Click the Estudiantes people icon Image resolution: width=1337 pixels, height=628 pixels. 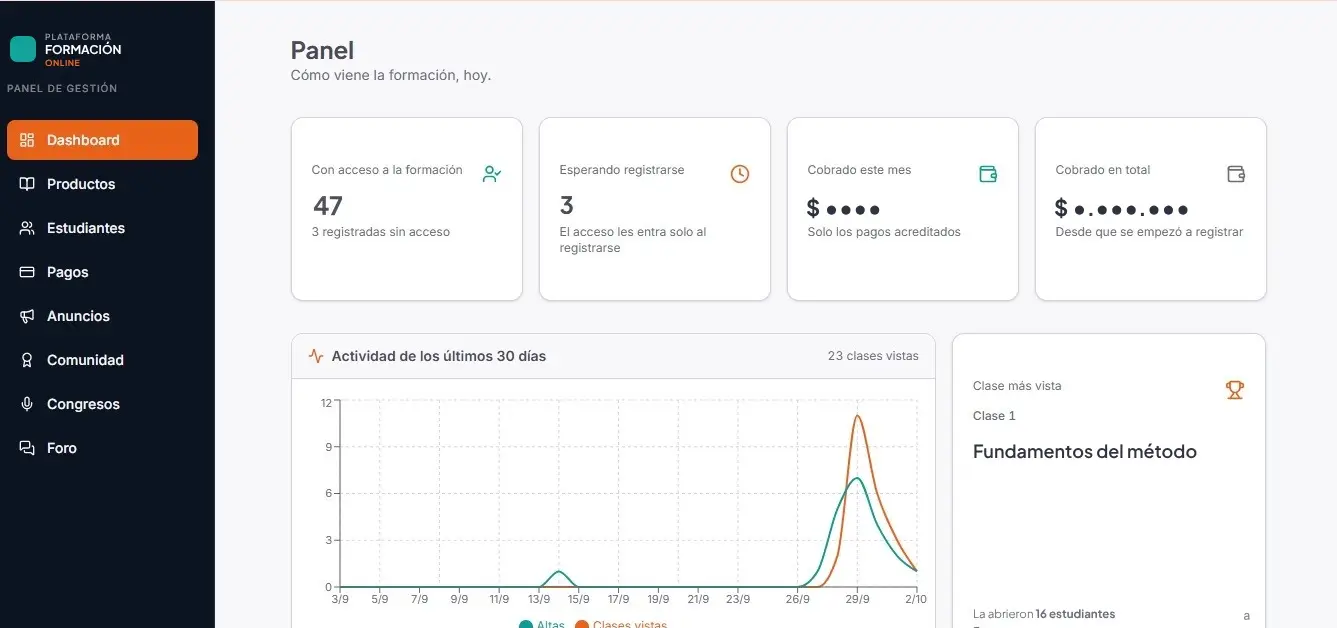click(x=27, y=228)
